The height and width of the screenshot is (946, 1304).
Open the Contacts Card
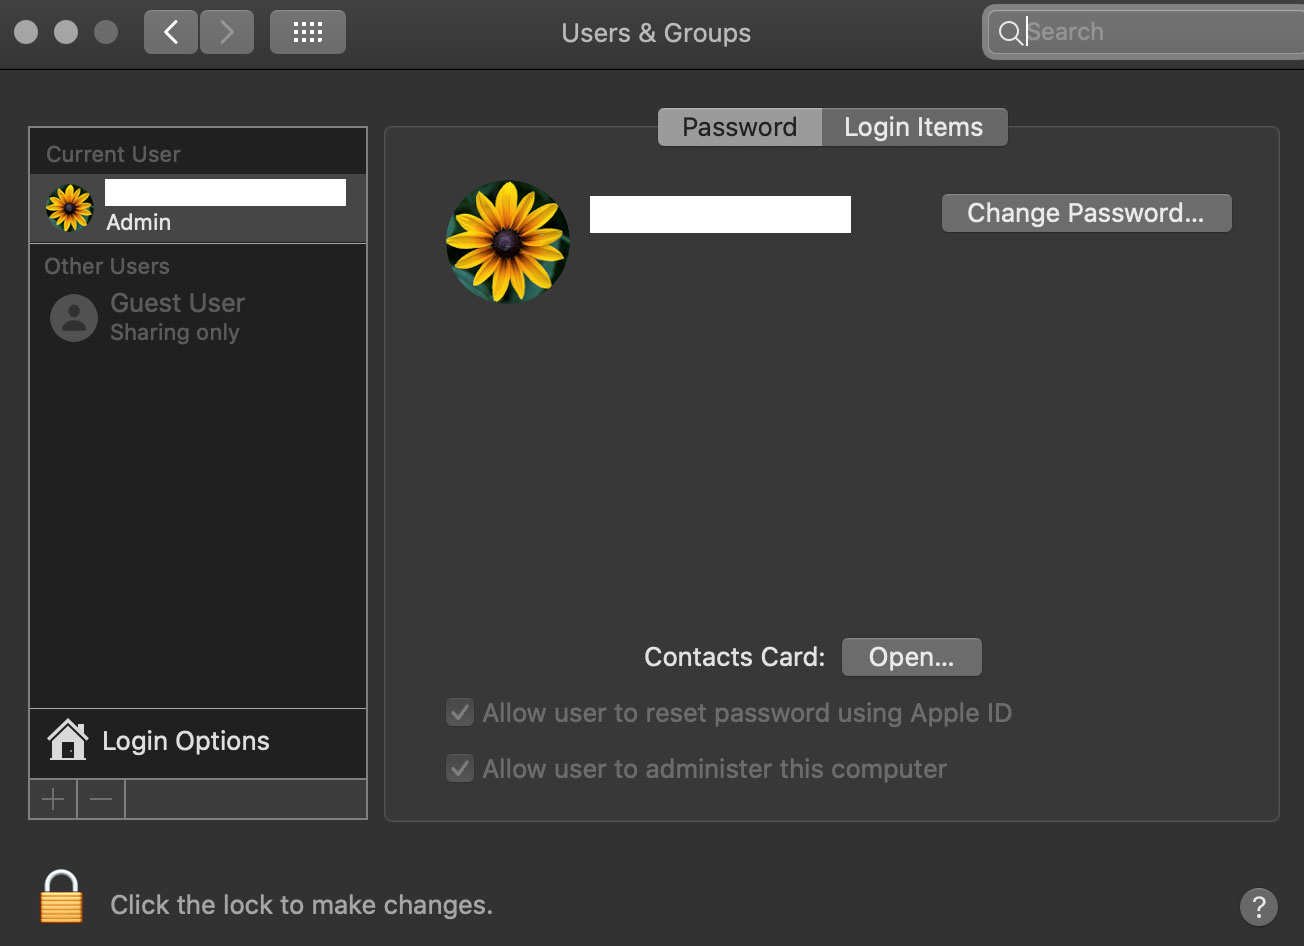click(912, 657)
